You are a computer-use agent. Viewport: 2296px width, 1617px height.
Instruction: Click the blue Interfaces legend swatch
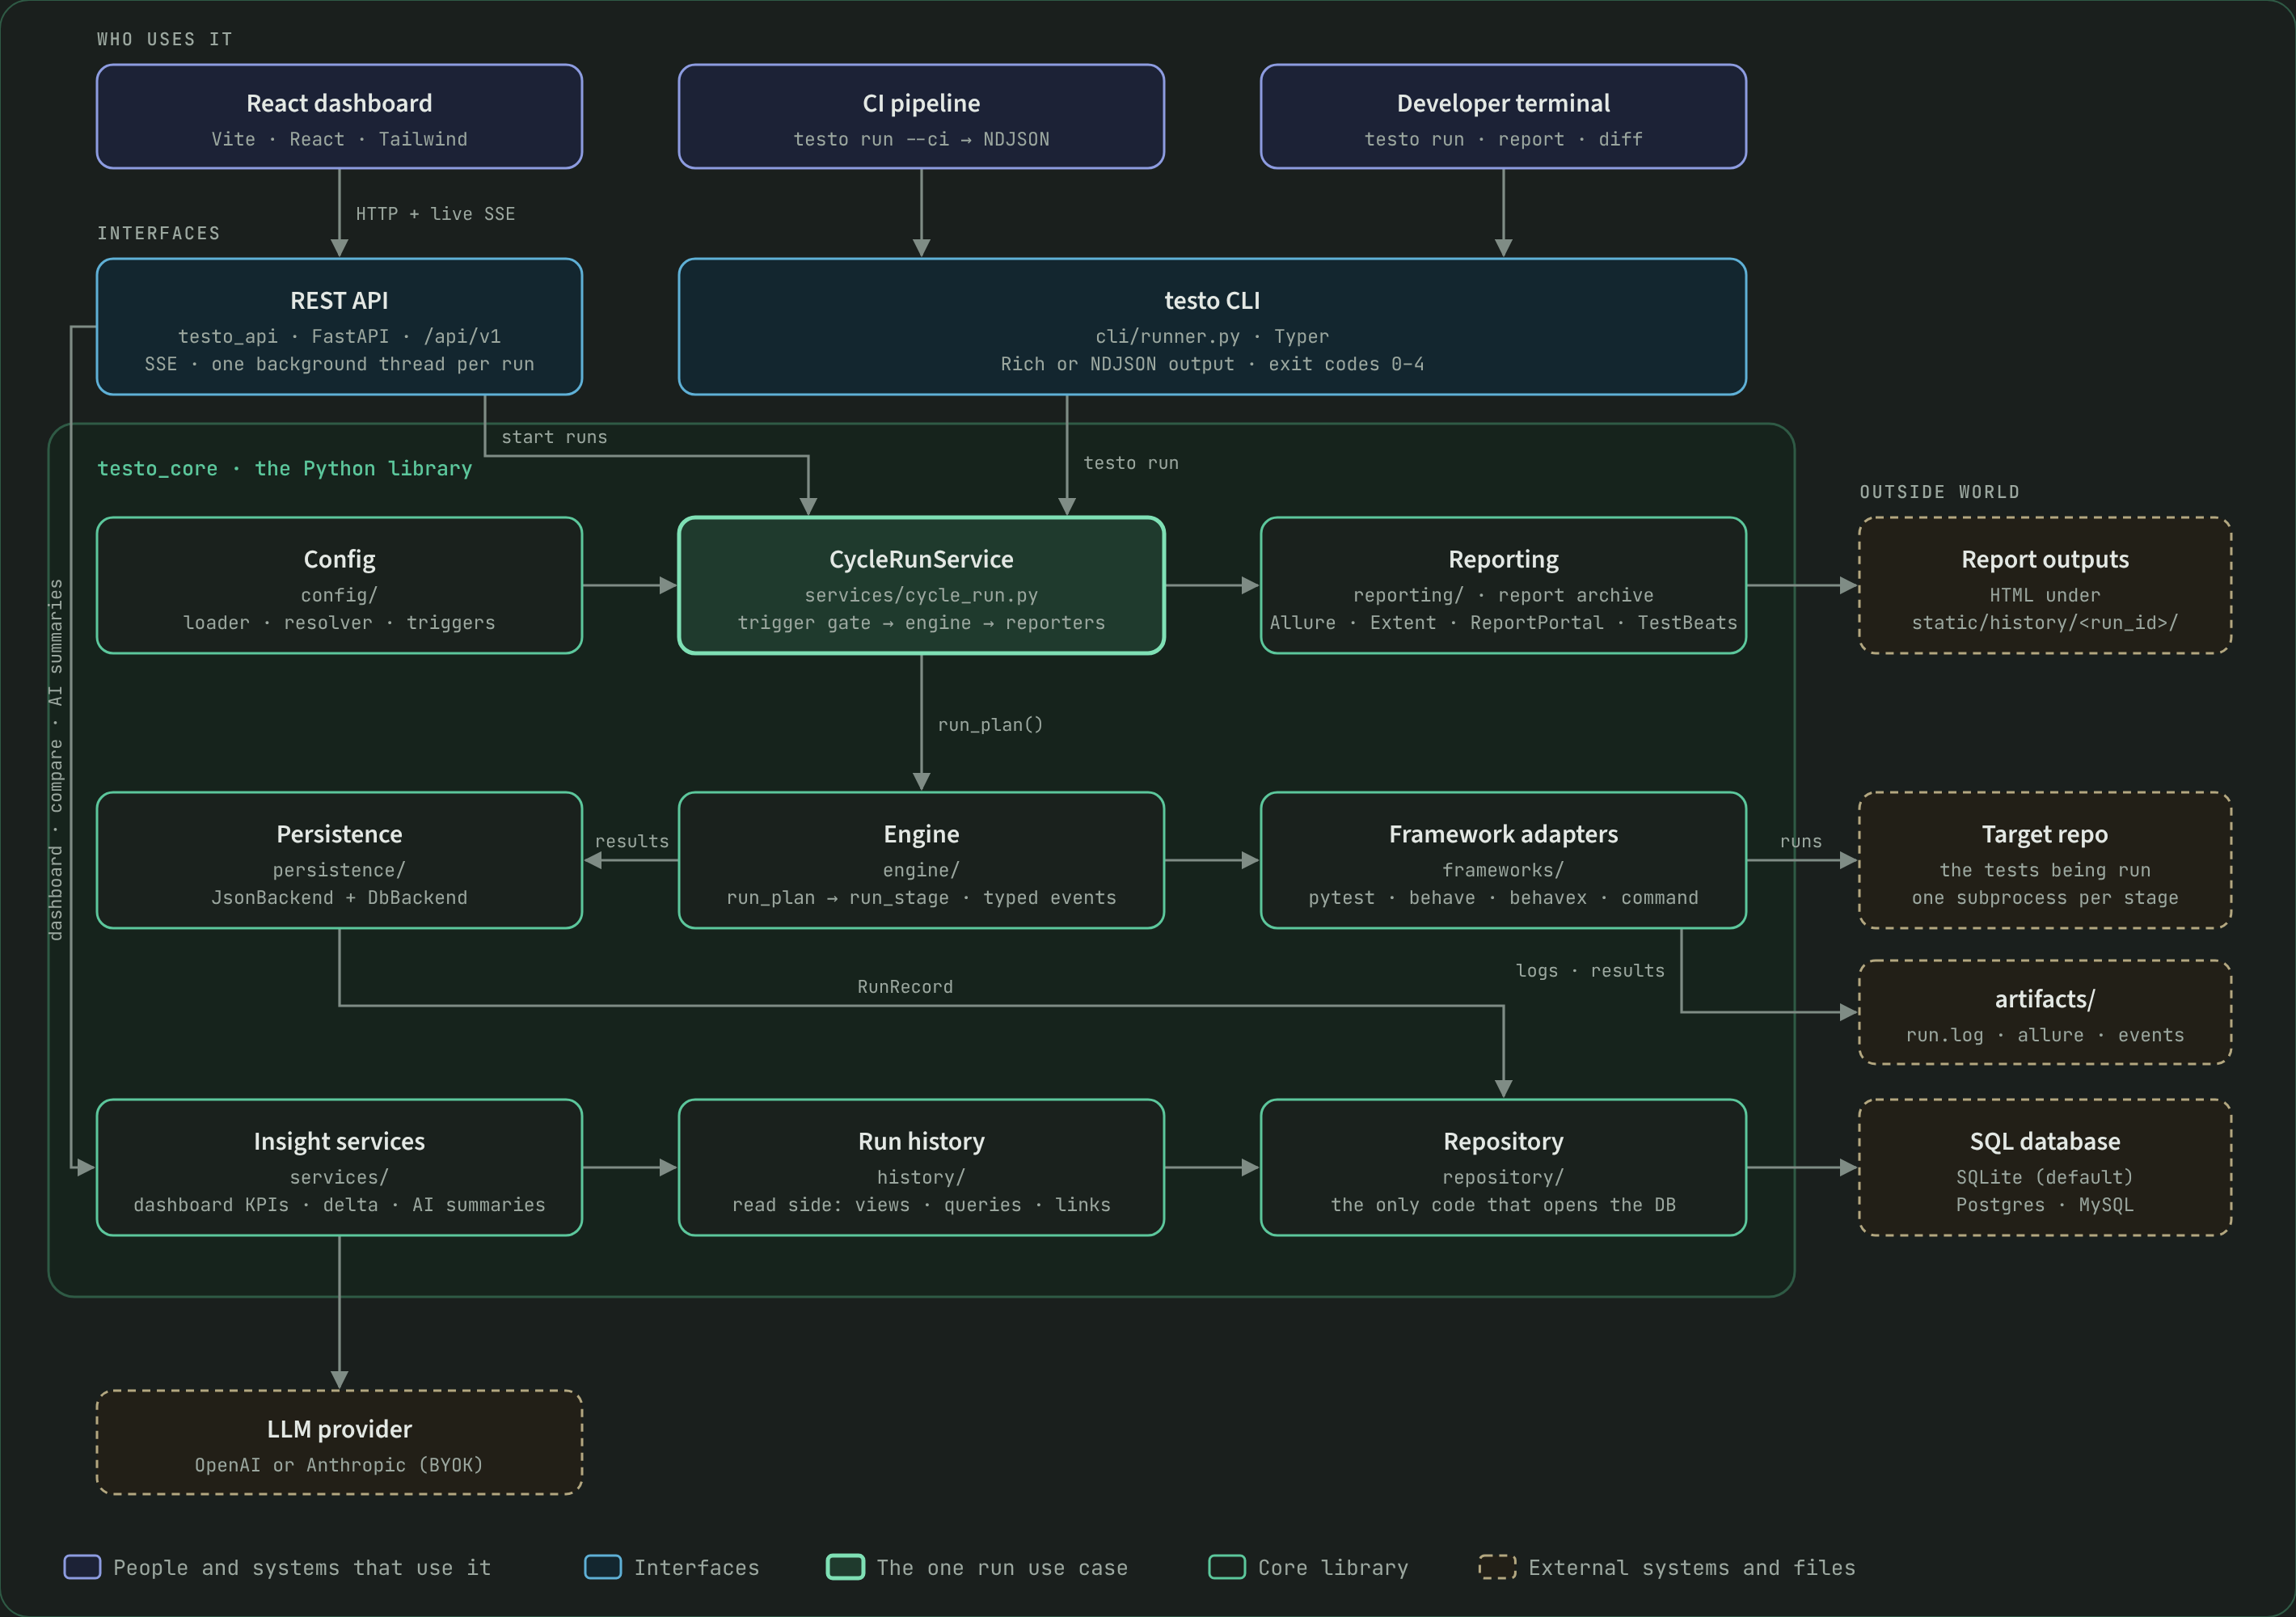coord(603,1567)
